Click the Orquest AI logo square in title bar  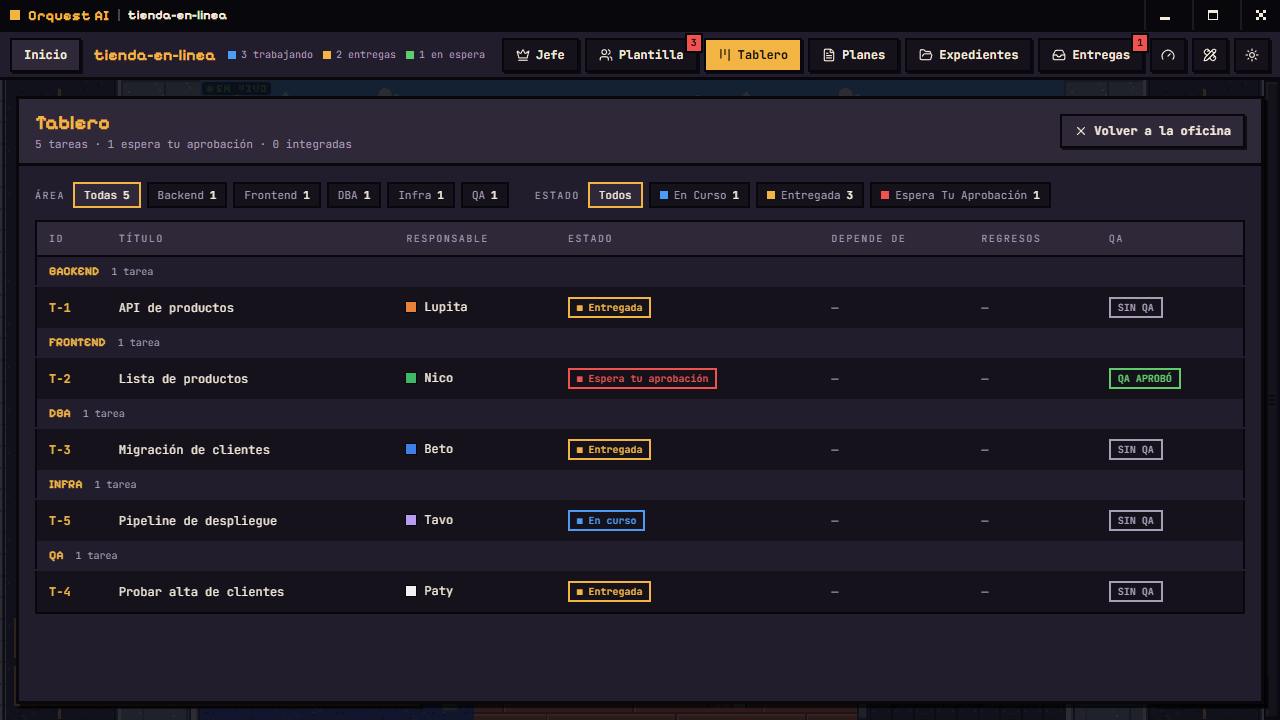pyautogui.click(x=15, y=15)
